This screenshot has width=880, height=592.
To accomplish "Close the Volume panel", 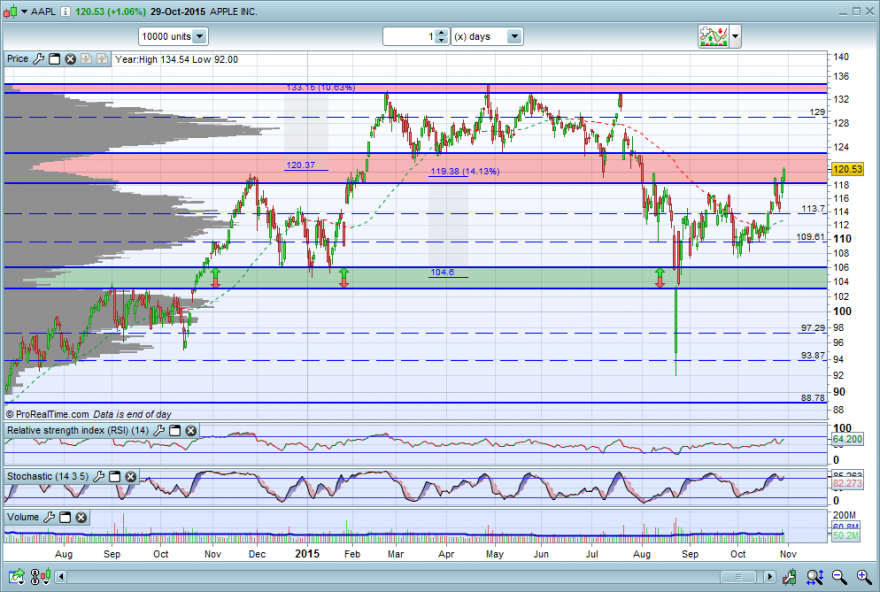I will pyautogui.click(x=81, y=517).
